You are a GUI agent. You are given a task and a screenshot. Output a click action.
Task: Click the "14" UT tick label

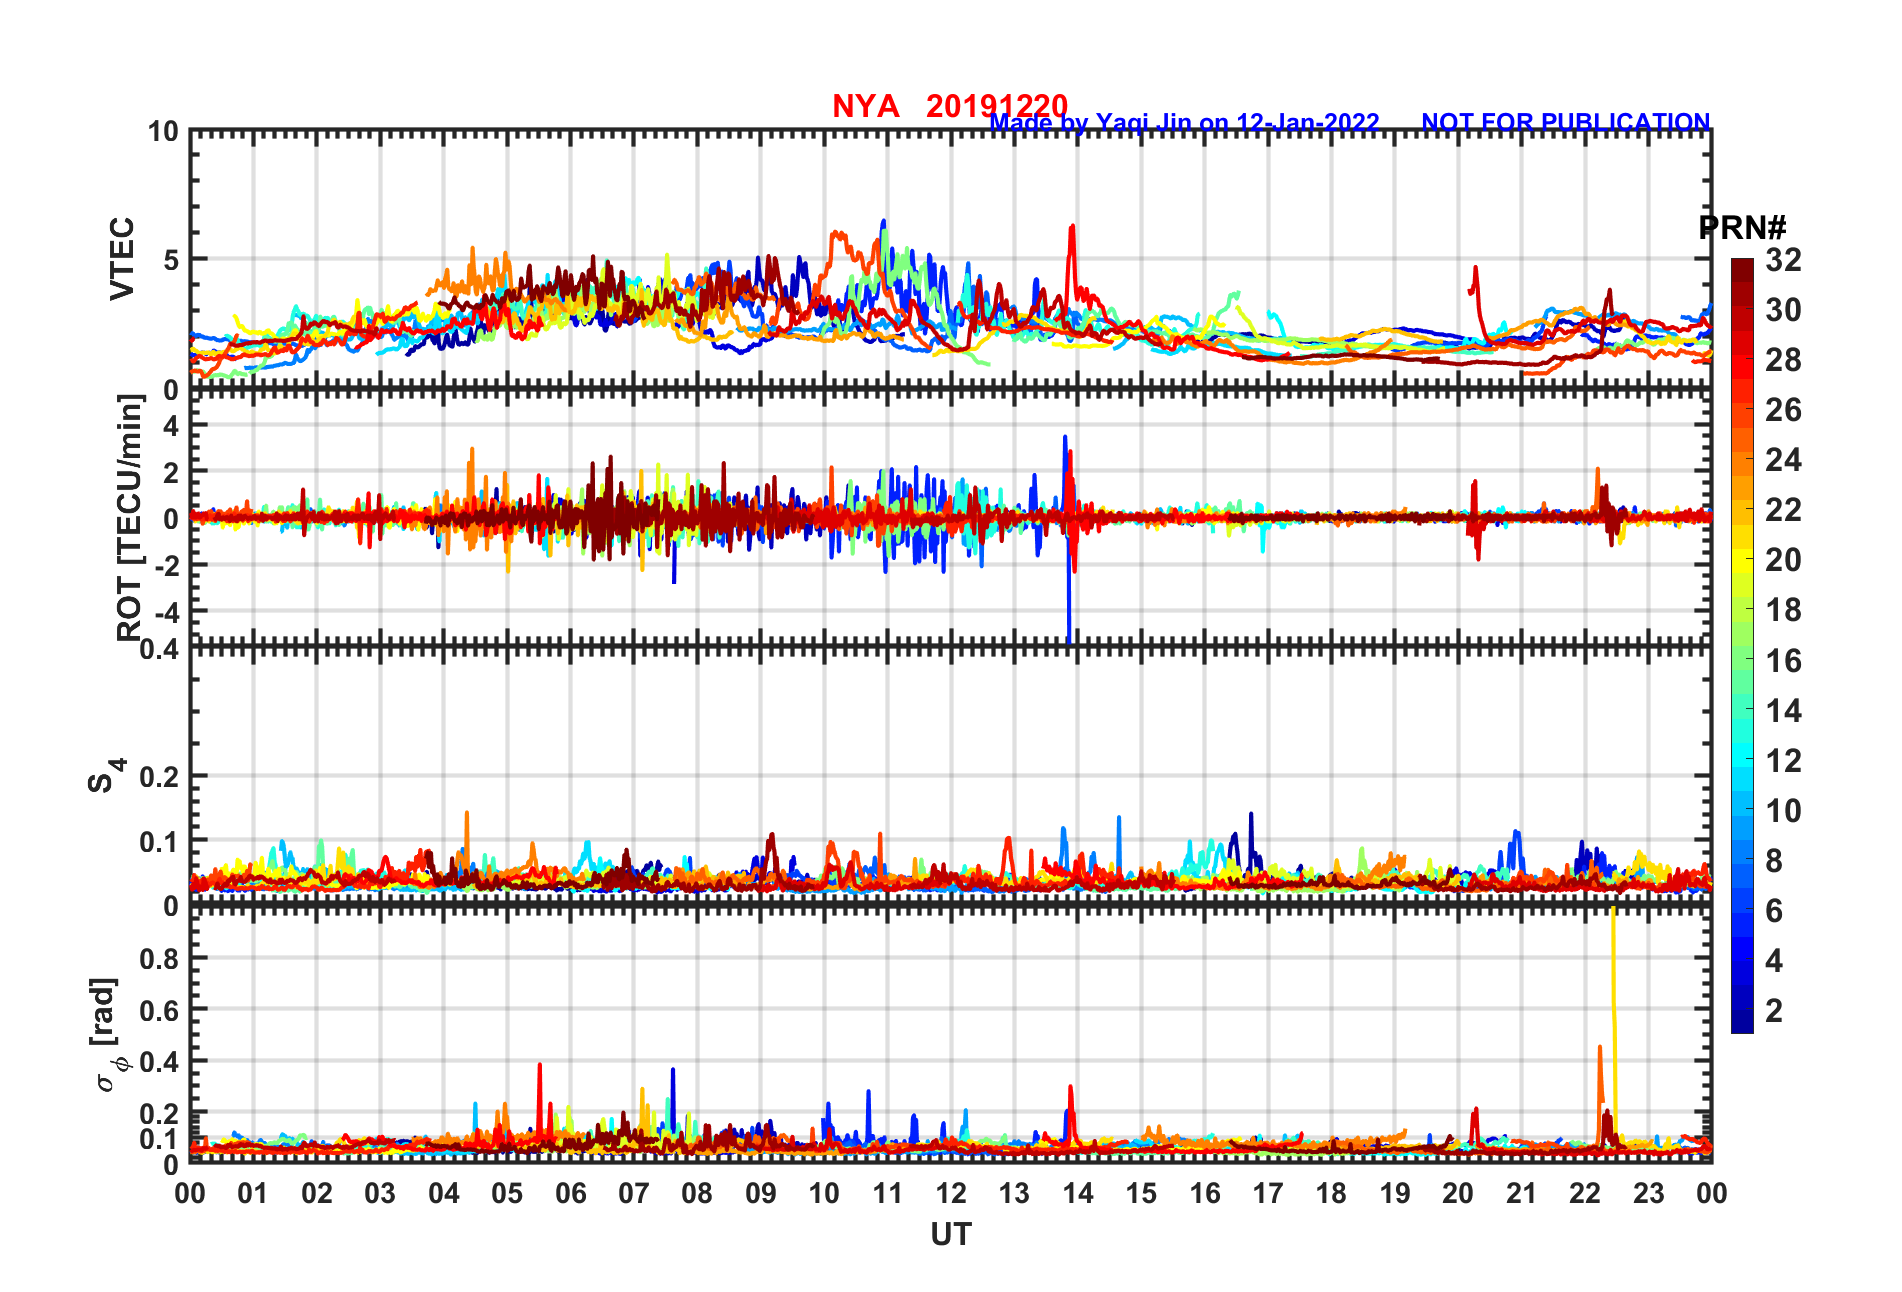click(x=1078, y=1193)
